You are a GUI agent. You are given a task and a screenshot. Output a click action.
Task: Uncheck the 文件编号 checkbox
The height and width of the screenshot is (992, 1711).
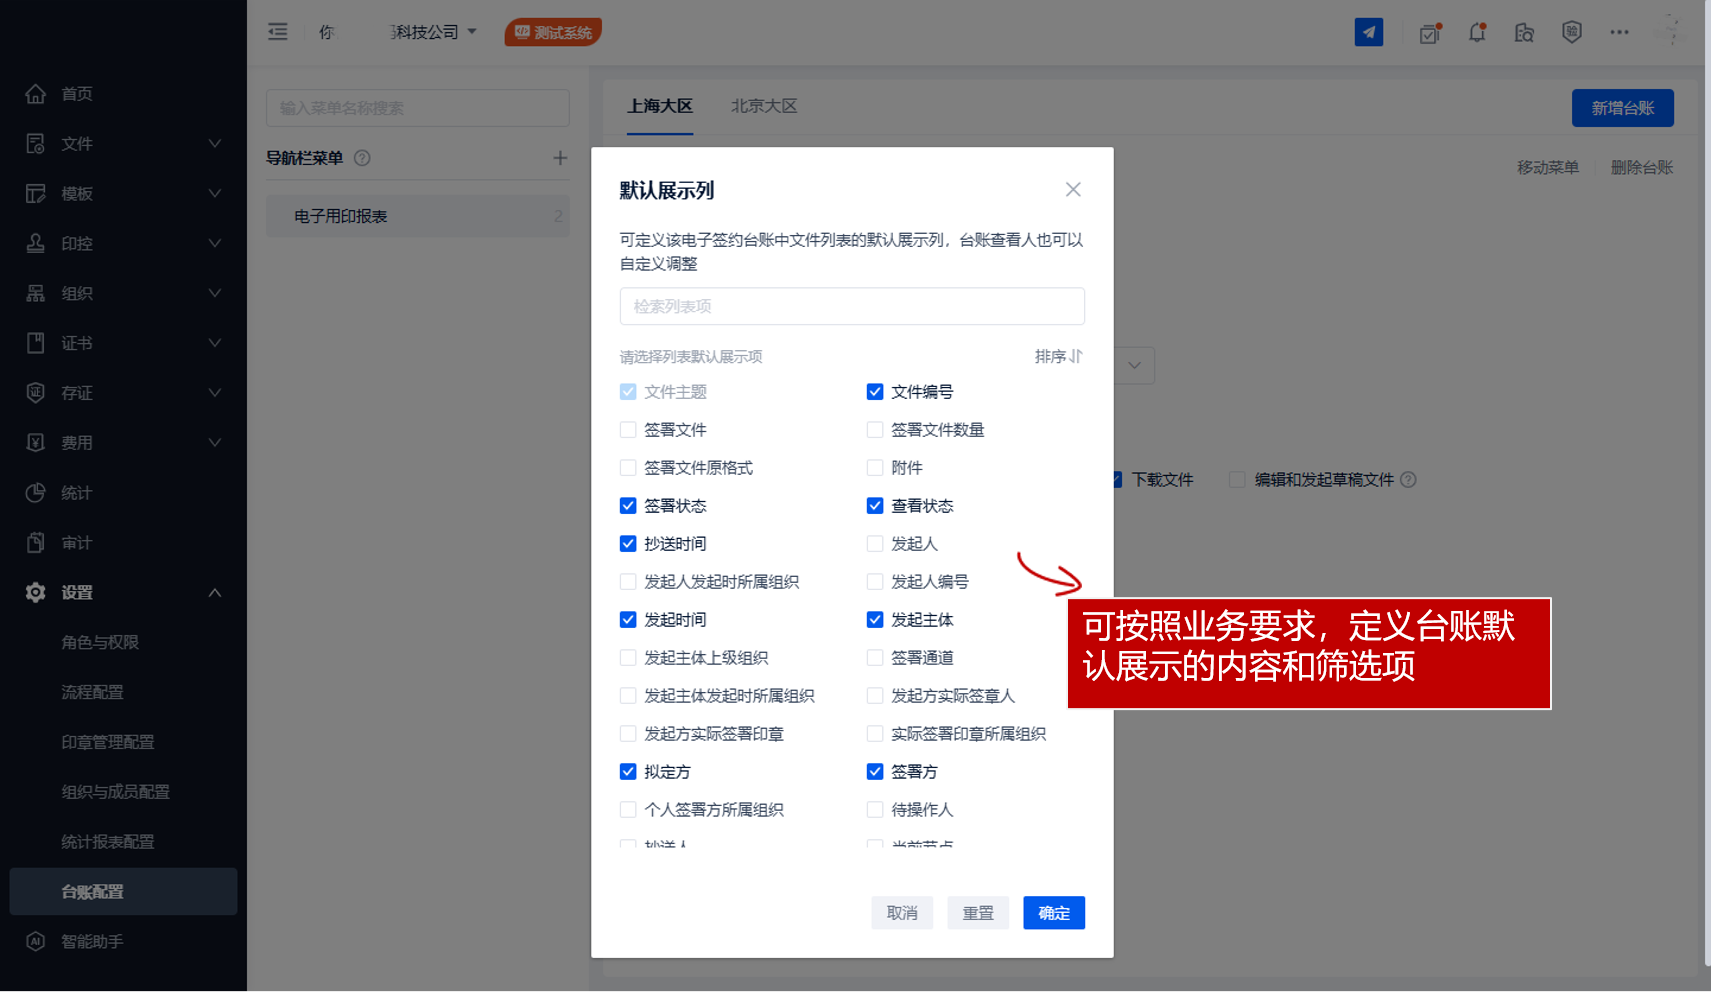point(875,392)
